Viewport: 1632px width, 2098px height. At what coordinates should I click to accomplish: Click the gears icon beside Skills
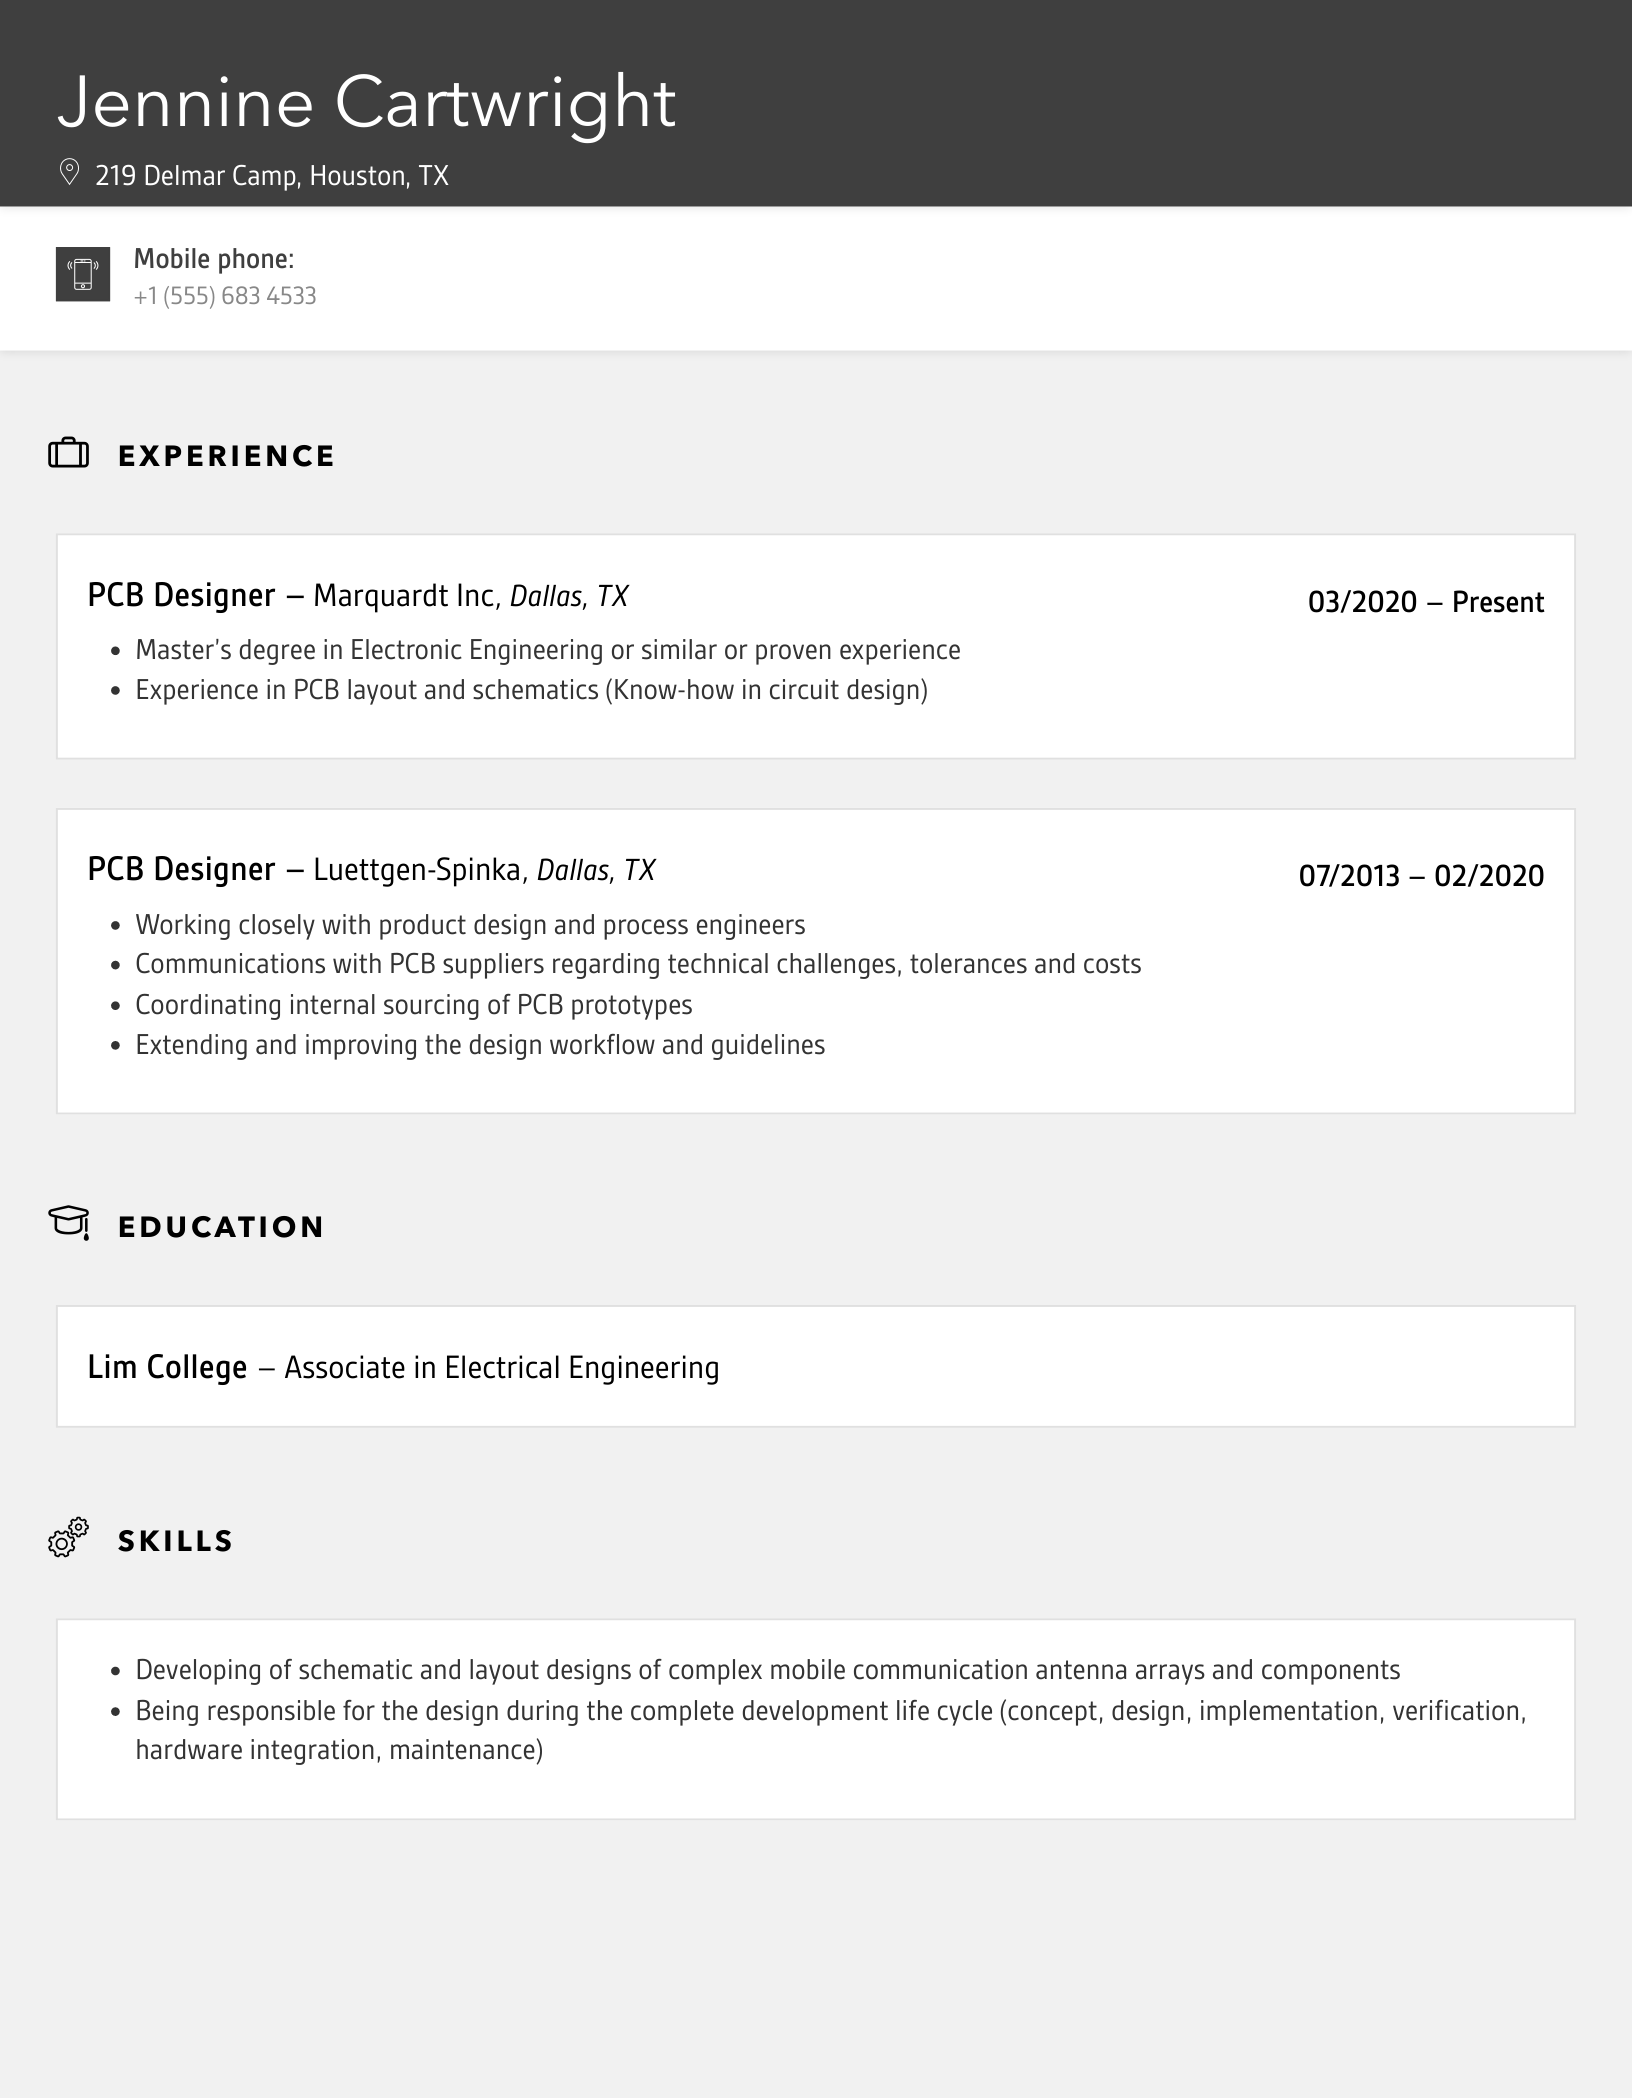pyautogui.click(x=69, y=1538)
